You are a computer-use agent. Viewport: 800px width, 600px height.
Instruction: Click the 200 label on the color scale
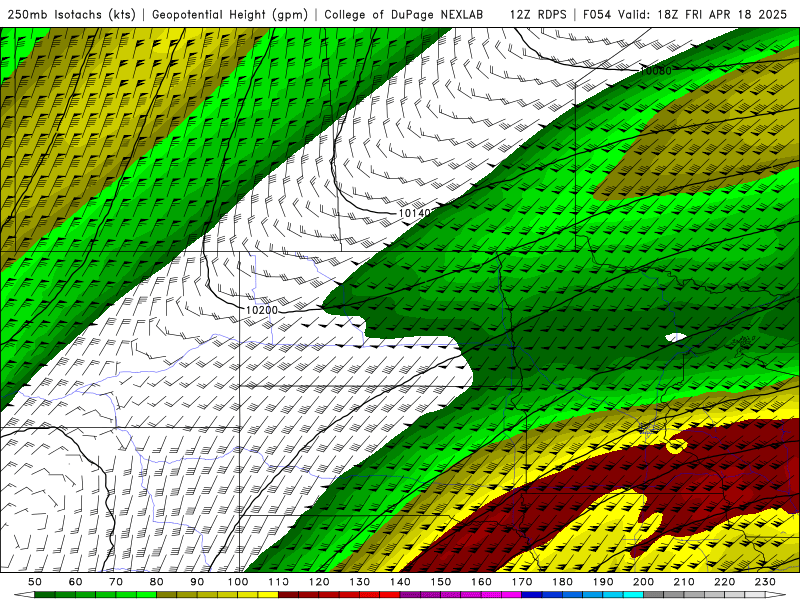pos(643,582)
